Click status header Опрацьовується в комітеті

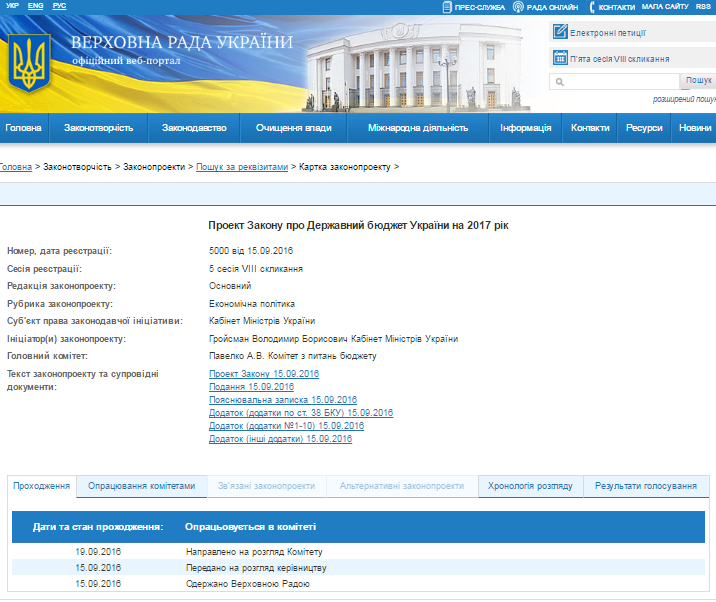(250, 527)
